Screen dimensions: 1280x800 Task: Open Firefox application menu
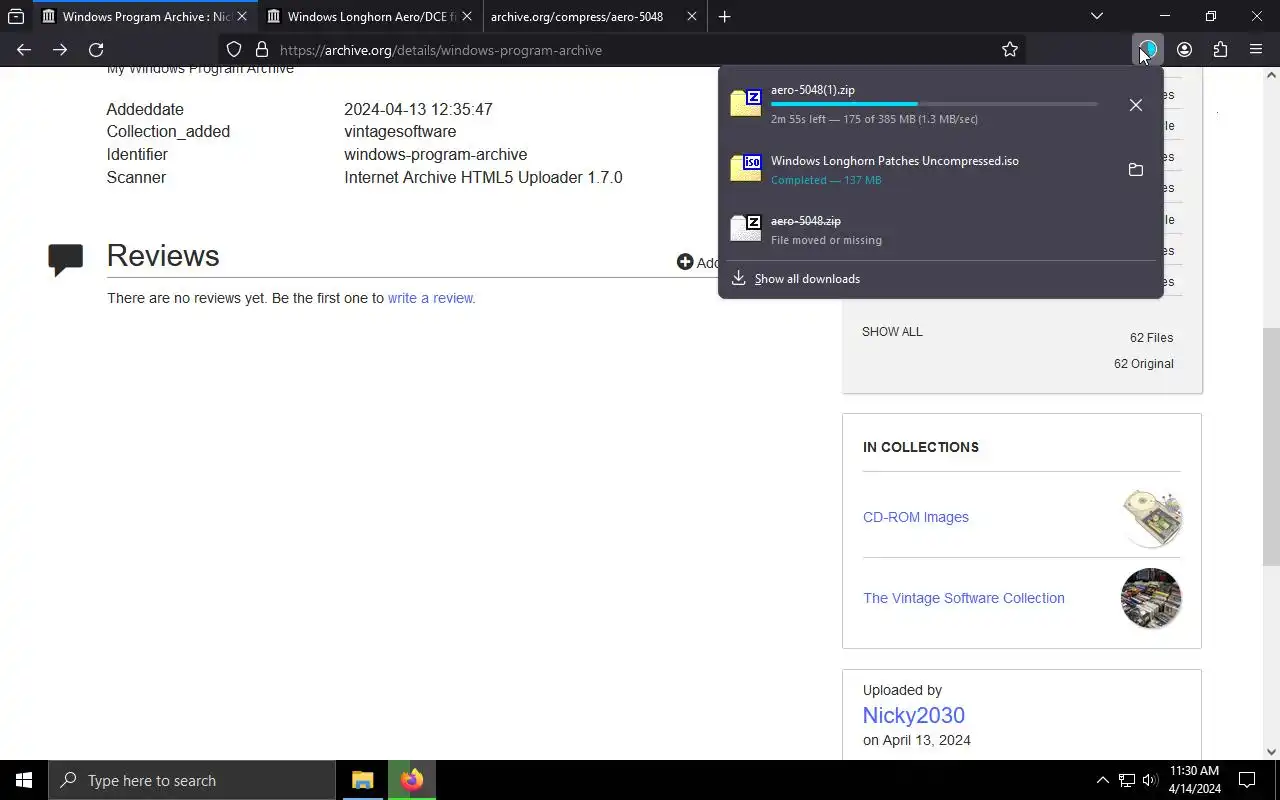[1256, 49]
